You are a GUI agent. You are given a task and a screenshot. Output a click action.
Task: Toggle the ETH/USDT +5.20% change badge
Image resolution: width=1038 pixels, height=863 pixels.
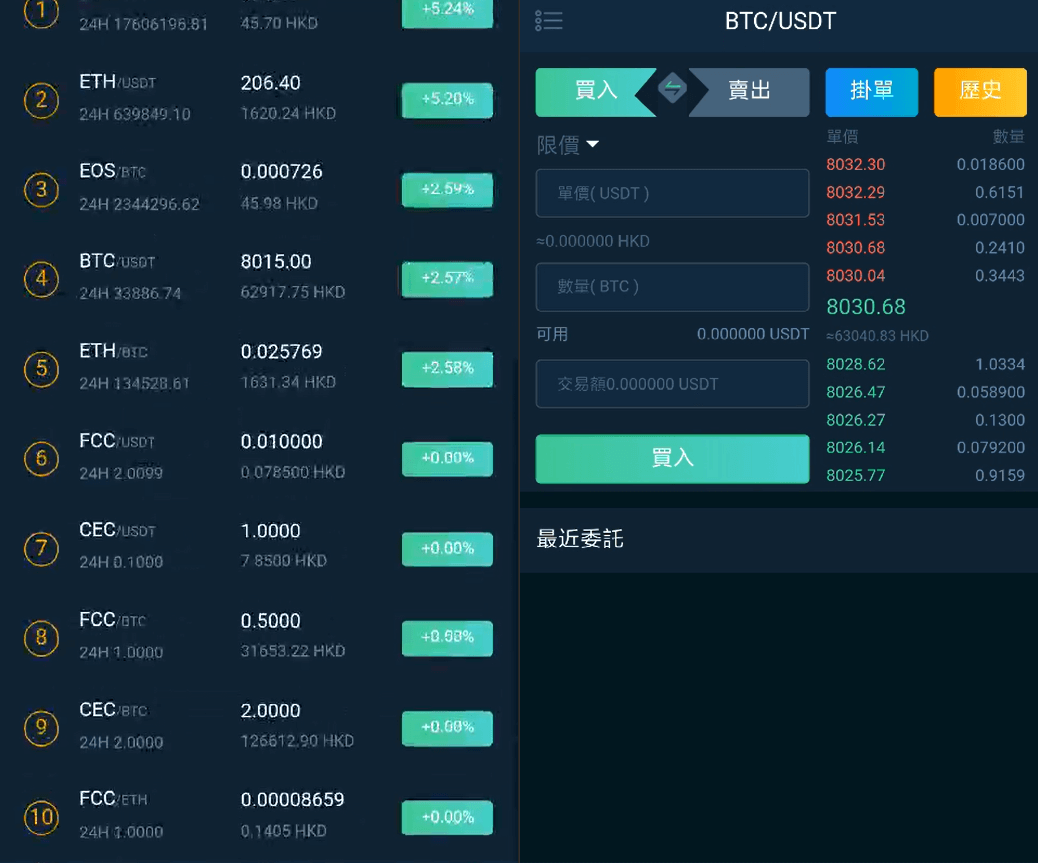coord(447,100)
